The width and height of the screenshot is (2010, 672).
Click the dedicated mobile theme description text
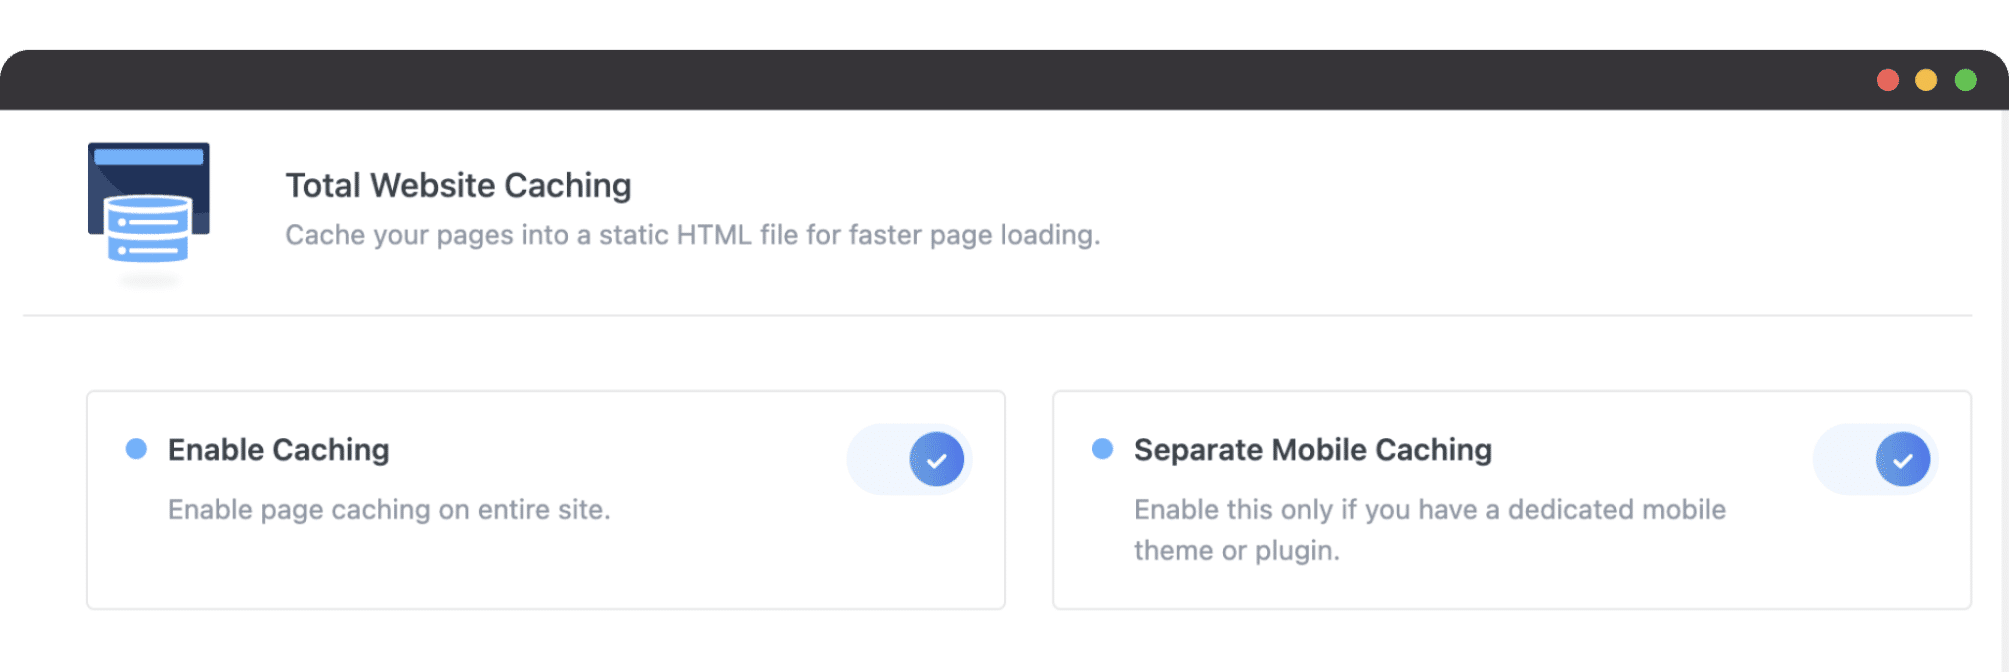(x=1430, y=530)
